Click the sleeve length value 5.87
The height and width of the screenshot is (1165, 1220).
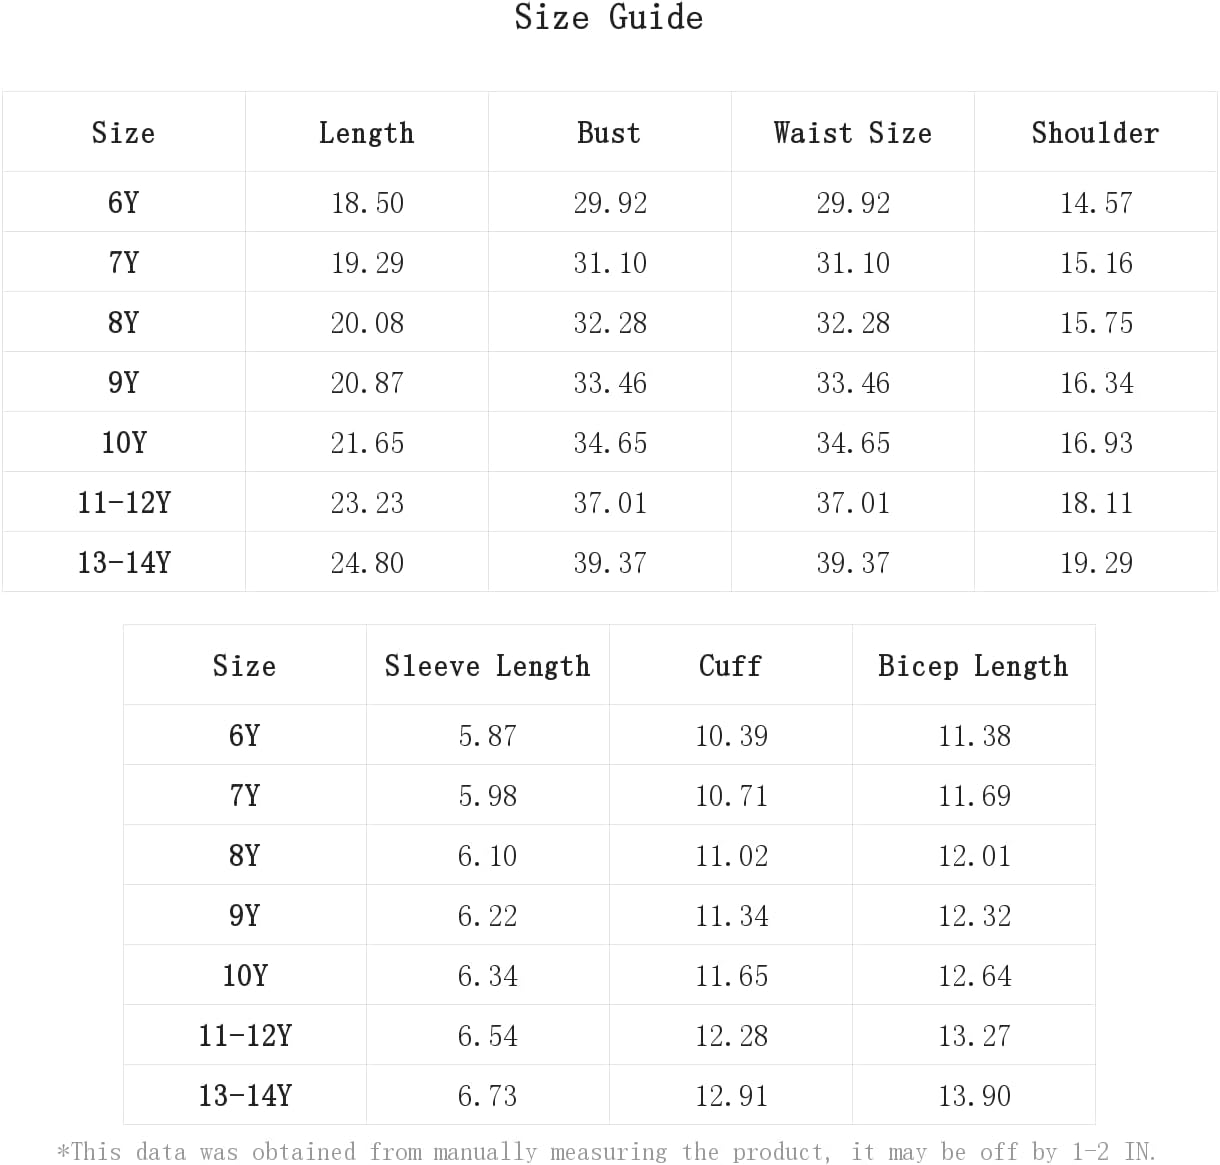click(x=487, y=736)
